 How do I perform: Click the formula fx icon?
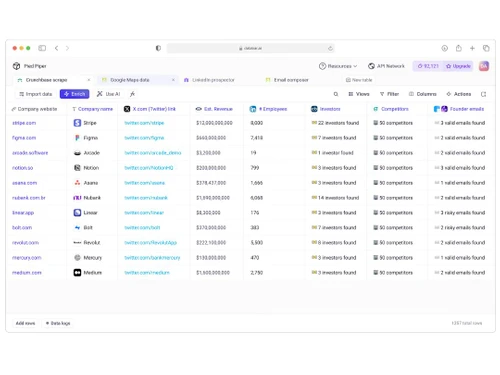click(x=132, y=94)
